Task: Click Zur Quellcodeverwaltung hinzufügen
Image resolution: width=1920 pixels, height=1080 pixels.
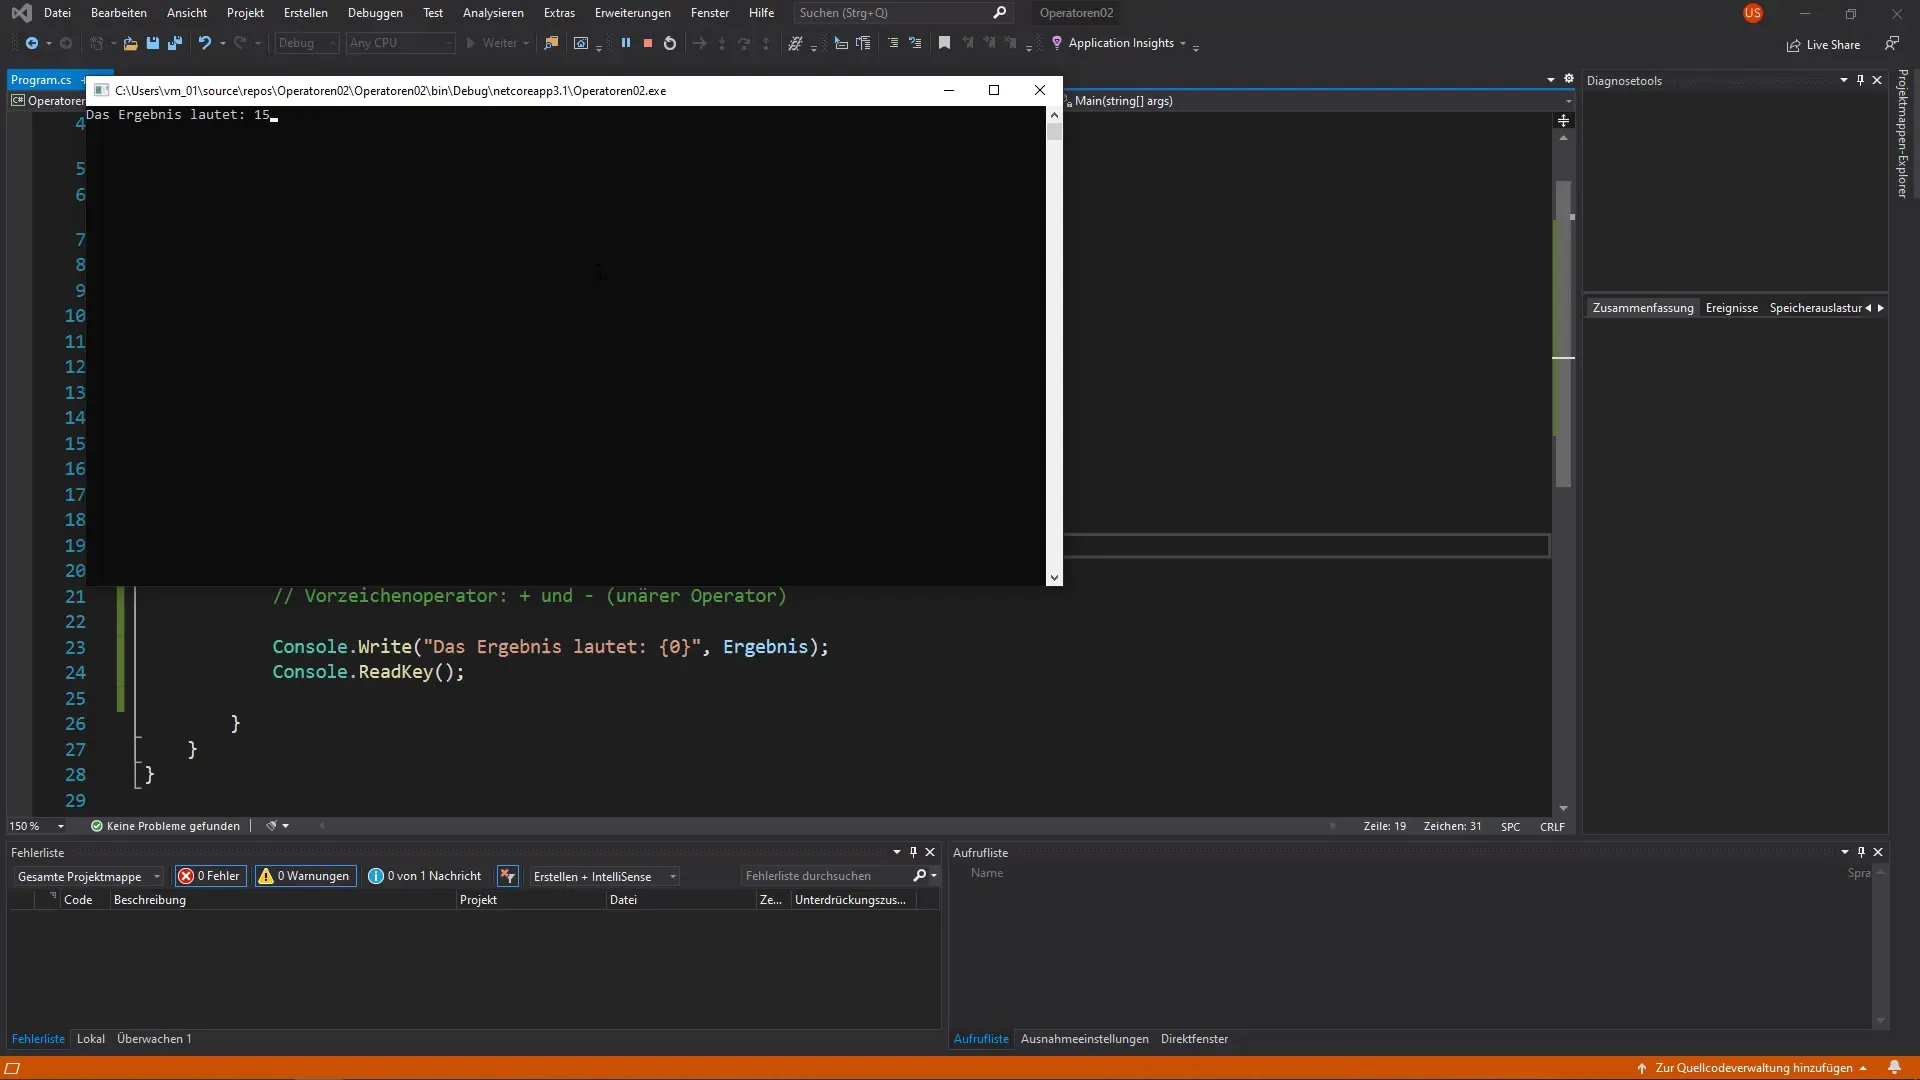Action: (1752, 1068)
